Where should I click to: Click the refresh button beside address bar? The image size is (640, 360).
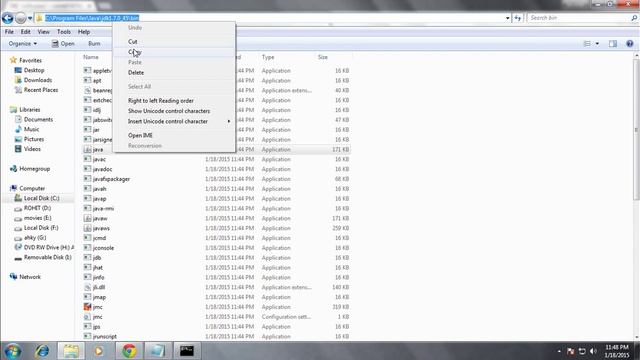(x=518, y=18)
